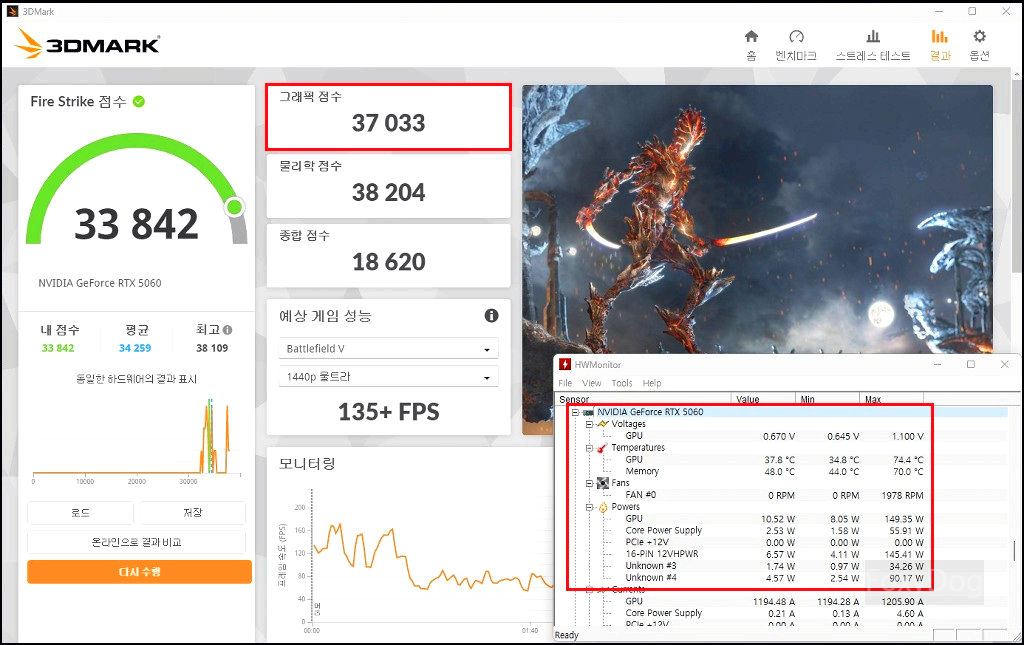Viewport: 1024px width, 645px height.
Task: Select the Core Power Supply power row
Action: tap(780, 530)
